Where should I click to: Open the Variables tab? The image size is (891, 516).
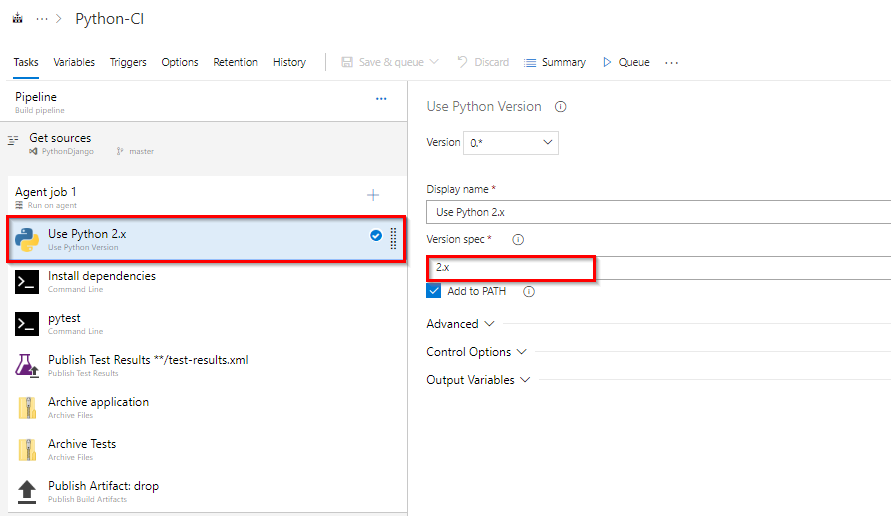tap(74, 62)
